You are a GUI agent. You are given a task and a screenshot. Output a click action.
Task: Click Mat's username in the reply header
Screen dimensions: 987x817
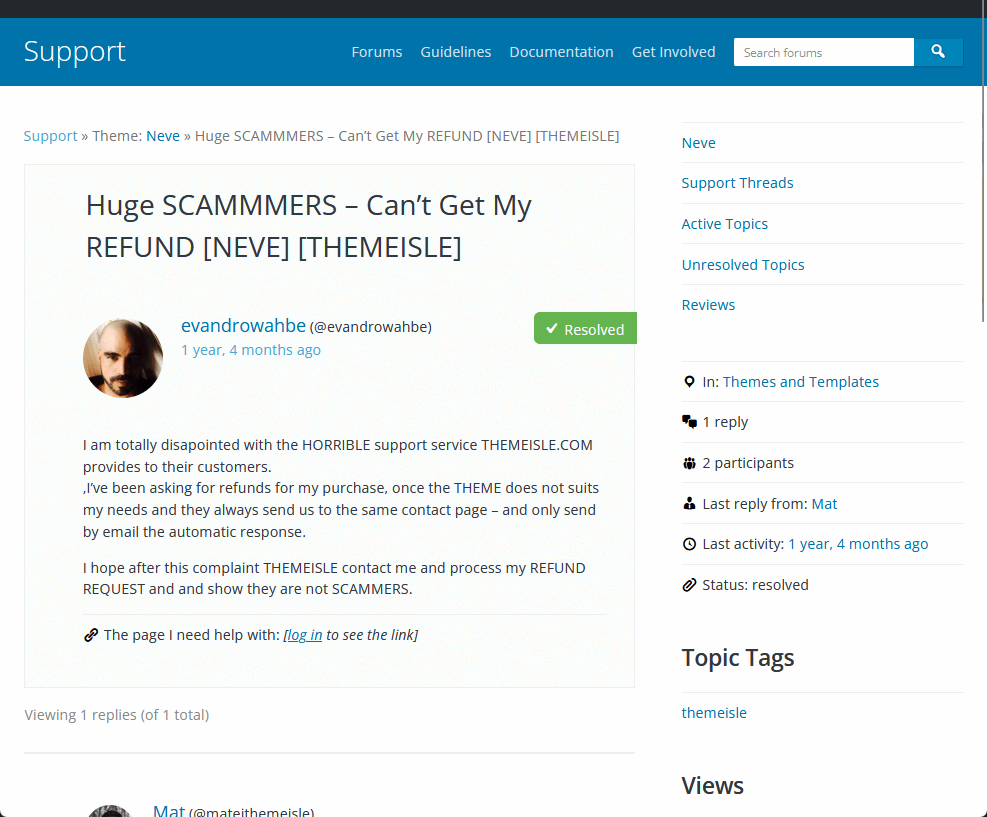pyautogui.click(x=169, y=811)
